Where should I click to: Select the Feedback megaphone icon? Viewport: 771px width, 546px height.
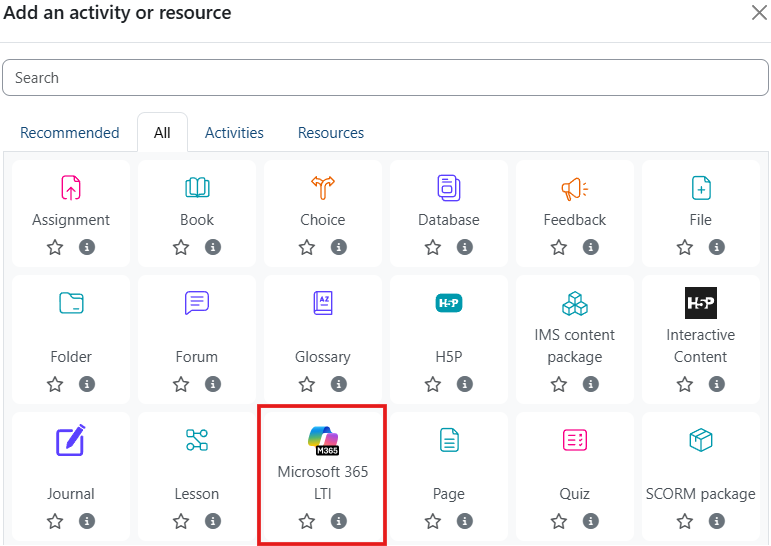click(575, 187)
